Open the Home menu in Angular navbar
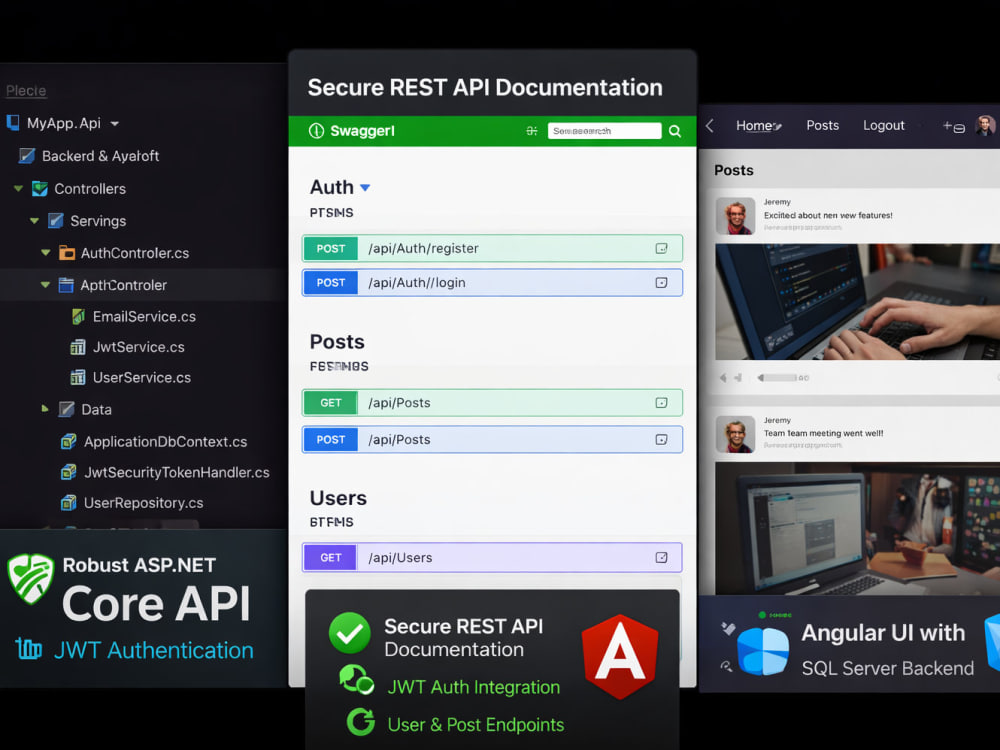Image resolution: width=1000 pixels, height=750 pixels. (758, 126)
